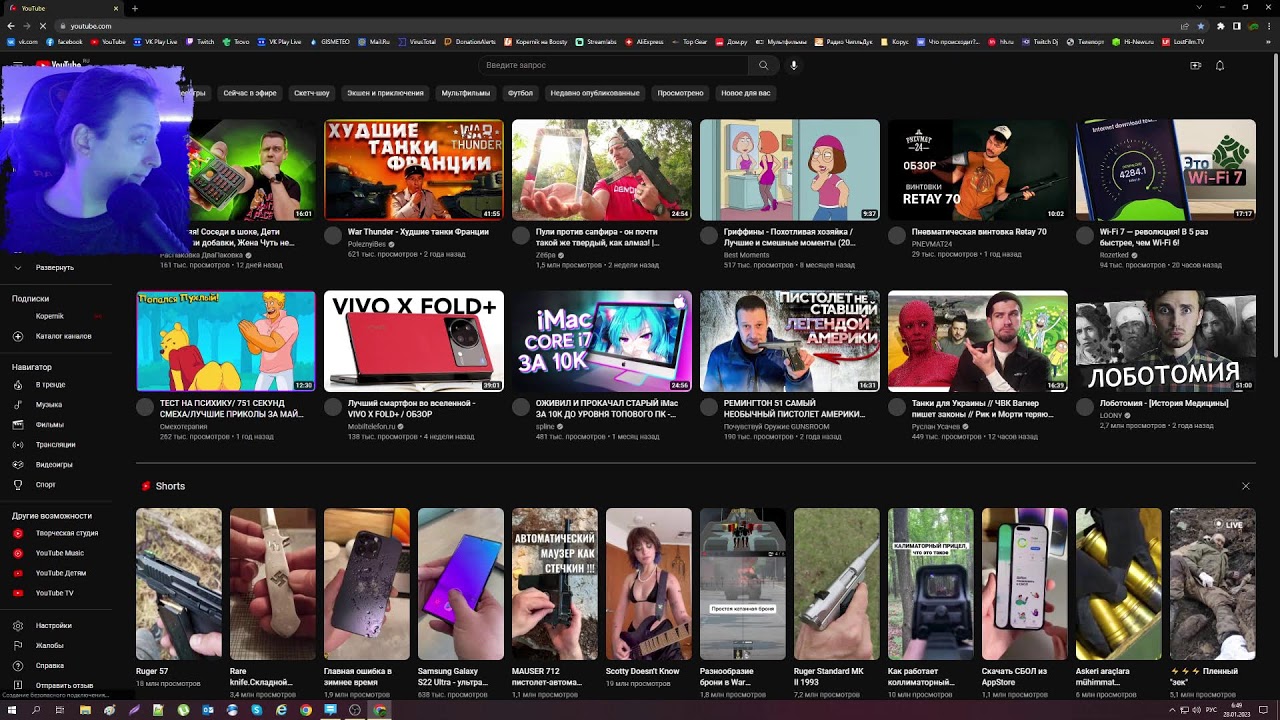Image resolution: width=1280 pixels, height=720 pixels.
Task: Open Каталог каналов via its plus icon
Action: point(18,337)
